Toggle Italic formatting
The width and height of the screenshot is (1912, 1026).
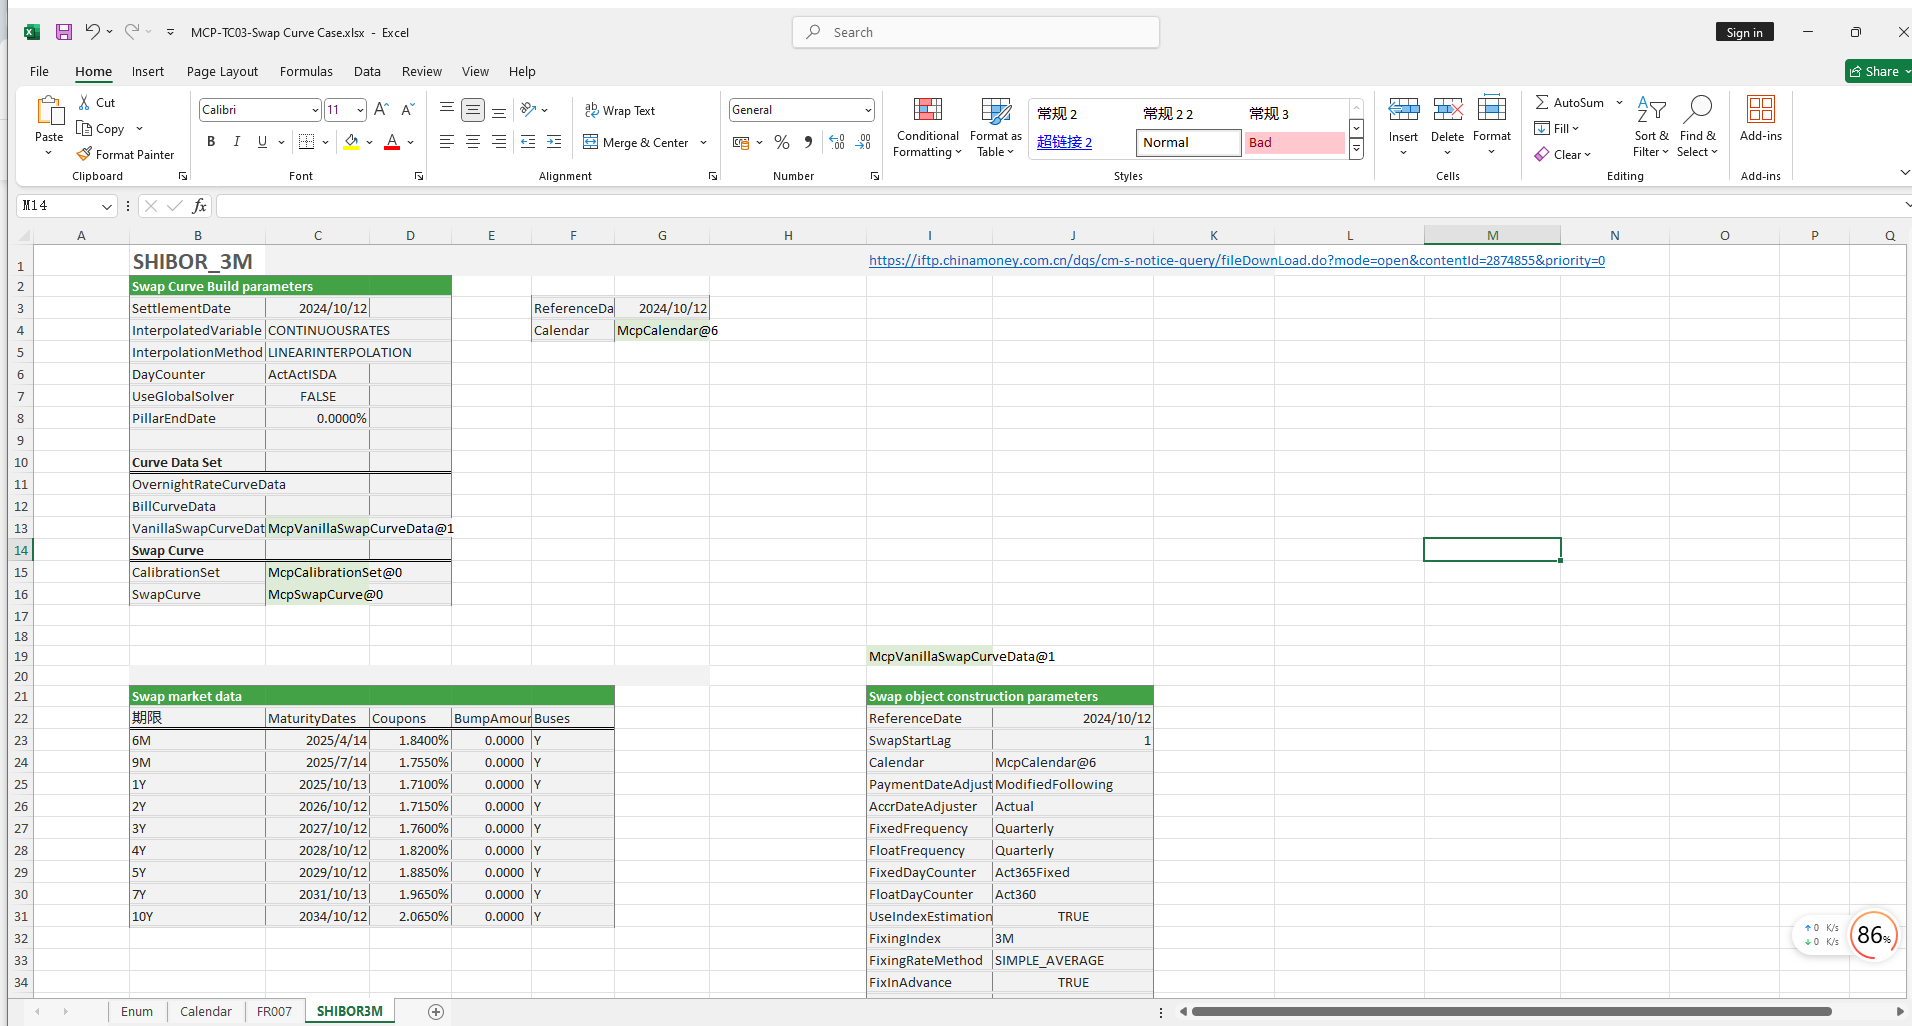click(x=237, y=142)
